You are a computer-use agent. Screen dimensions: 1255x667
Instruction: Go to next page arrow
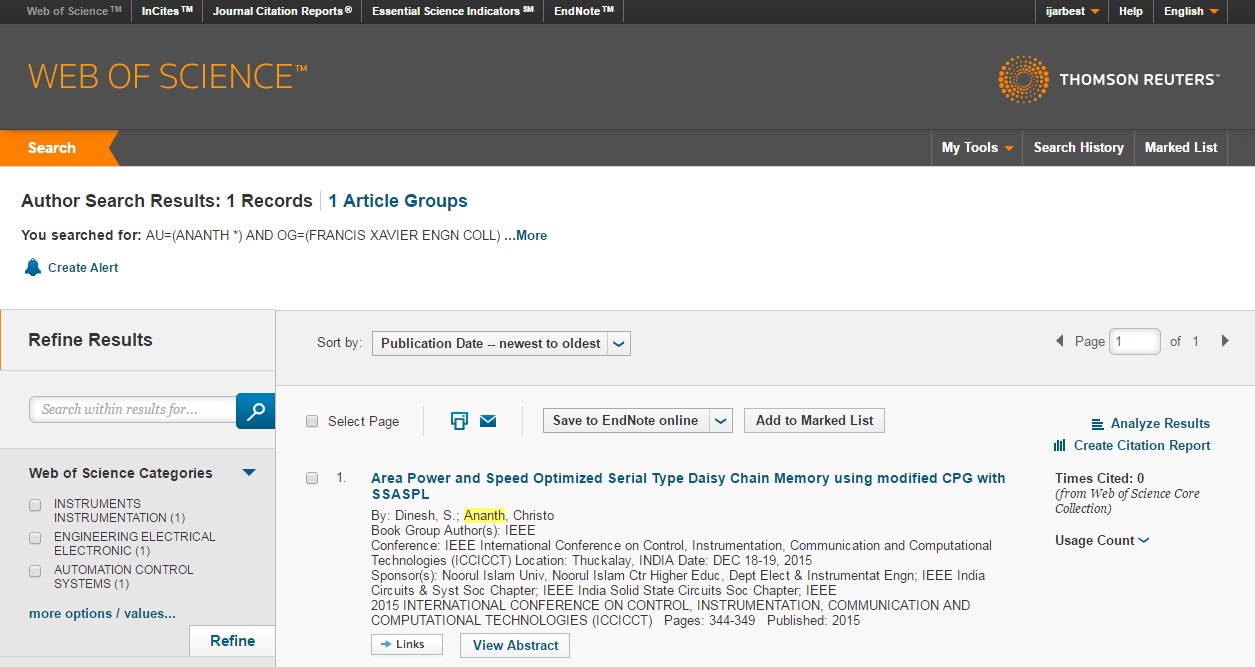click(1225, 341)
